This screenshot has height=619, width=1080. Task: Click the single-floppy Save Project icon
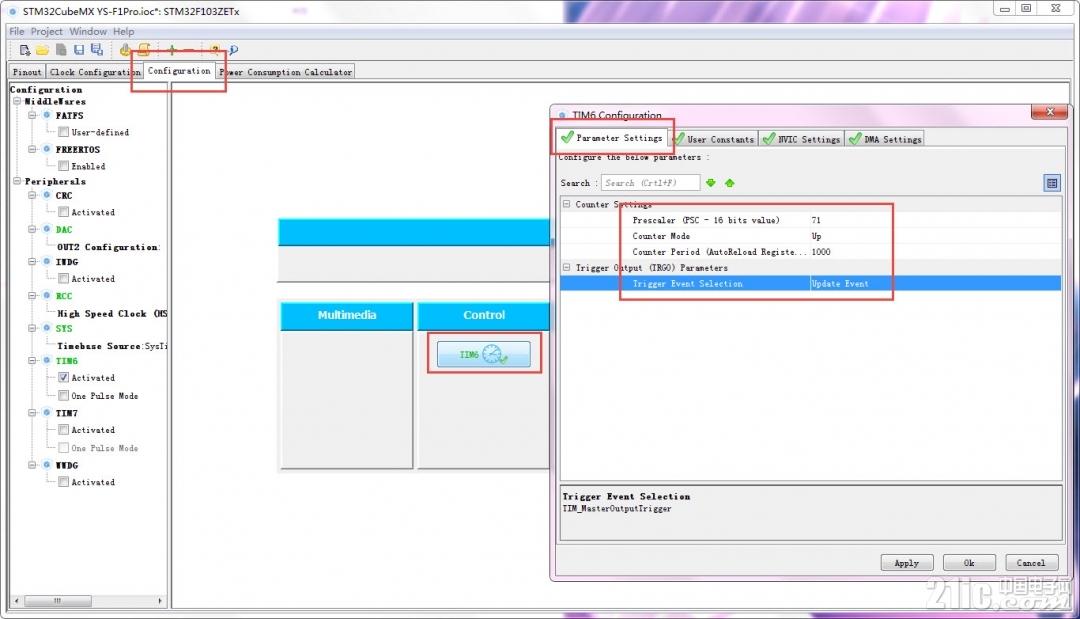coord(79,50)
